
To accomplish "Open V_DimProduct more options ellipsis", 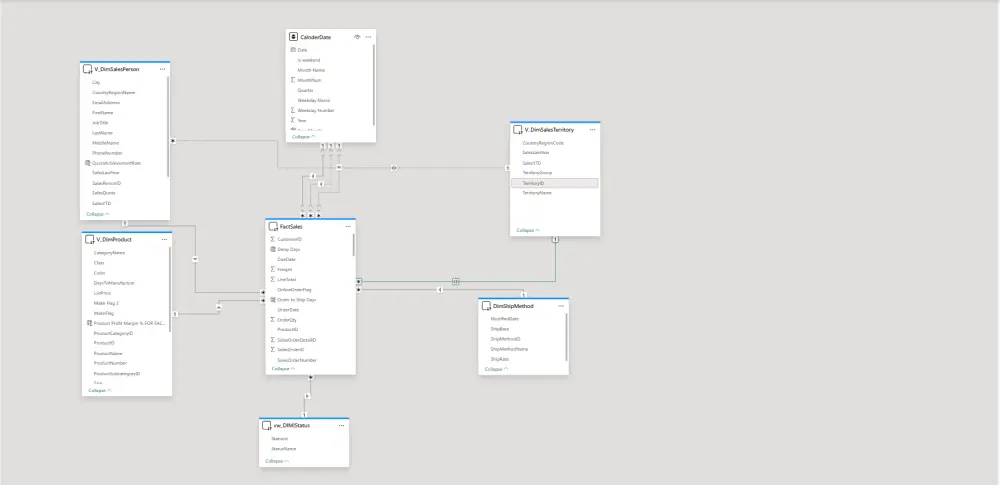I will click(165, 239).
